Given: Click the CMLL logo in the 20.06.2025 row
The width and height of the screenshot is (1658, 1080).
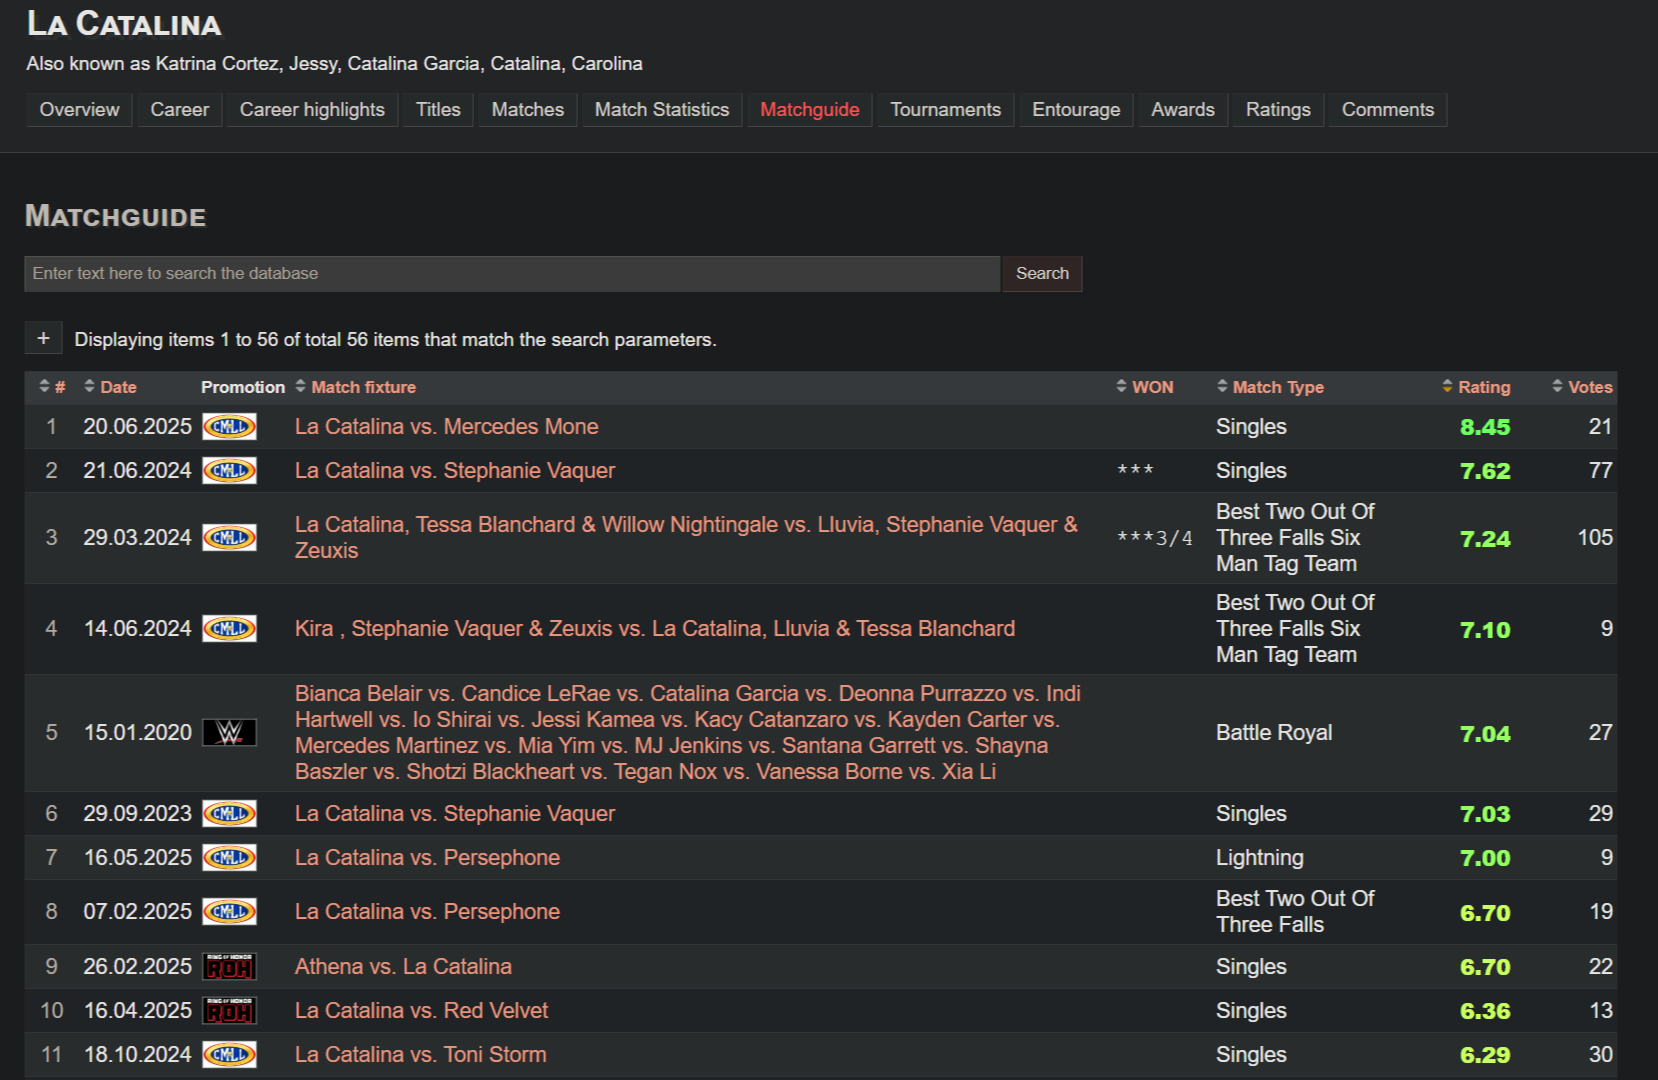Looking at the screenshot, I should 229,427.
